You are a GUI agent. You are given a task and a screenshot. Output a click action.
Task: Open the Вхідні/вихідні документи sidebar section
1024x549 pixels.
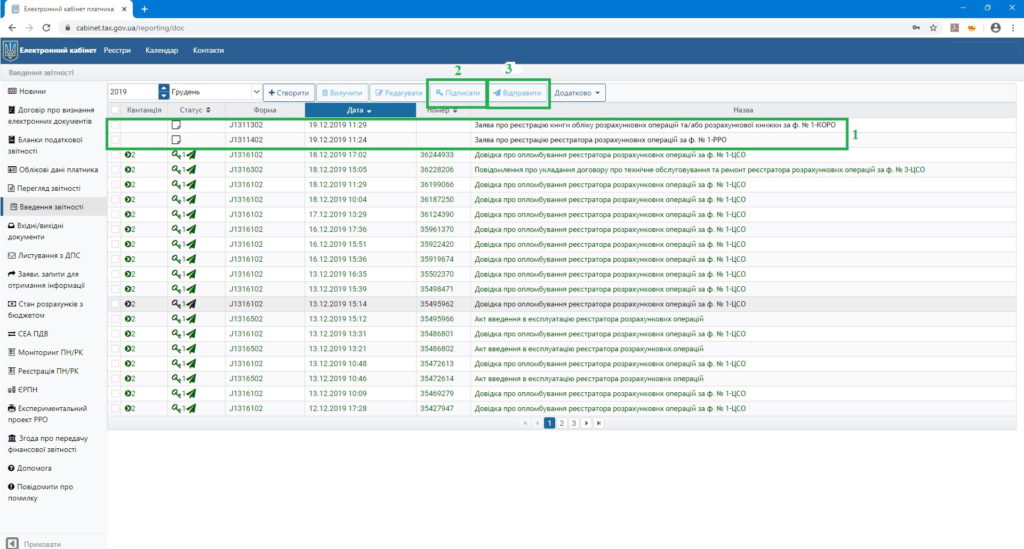point(50,231)
